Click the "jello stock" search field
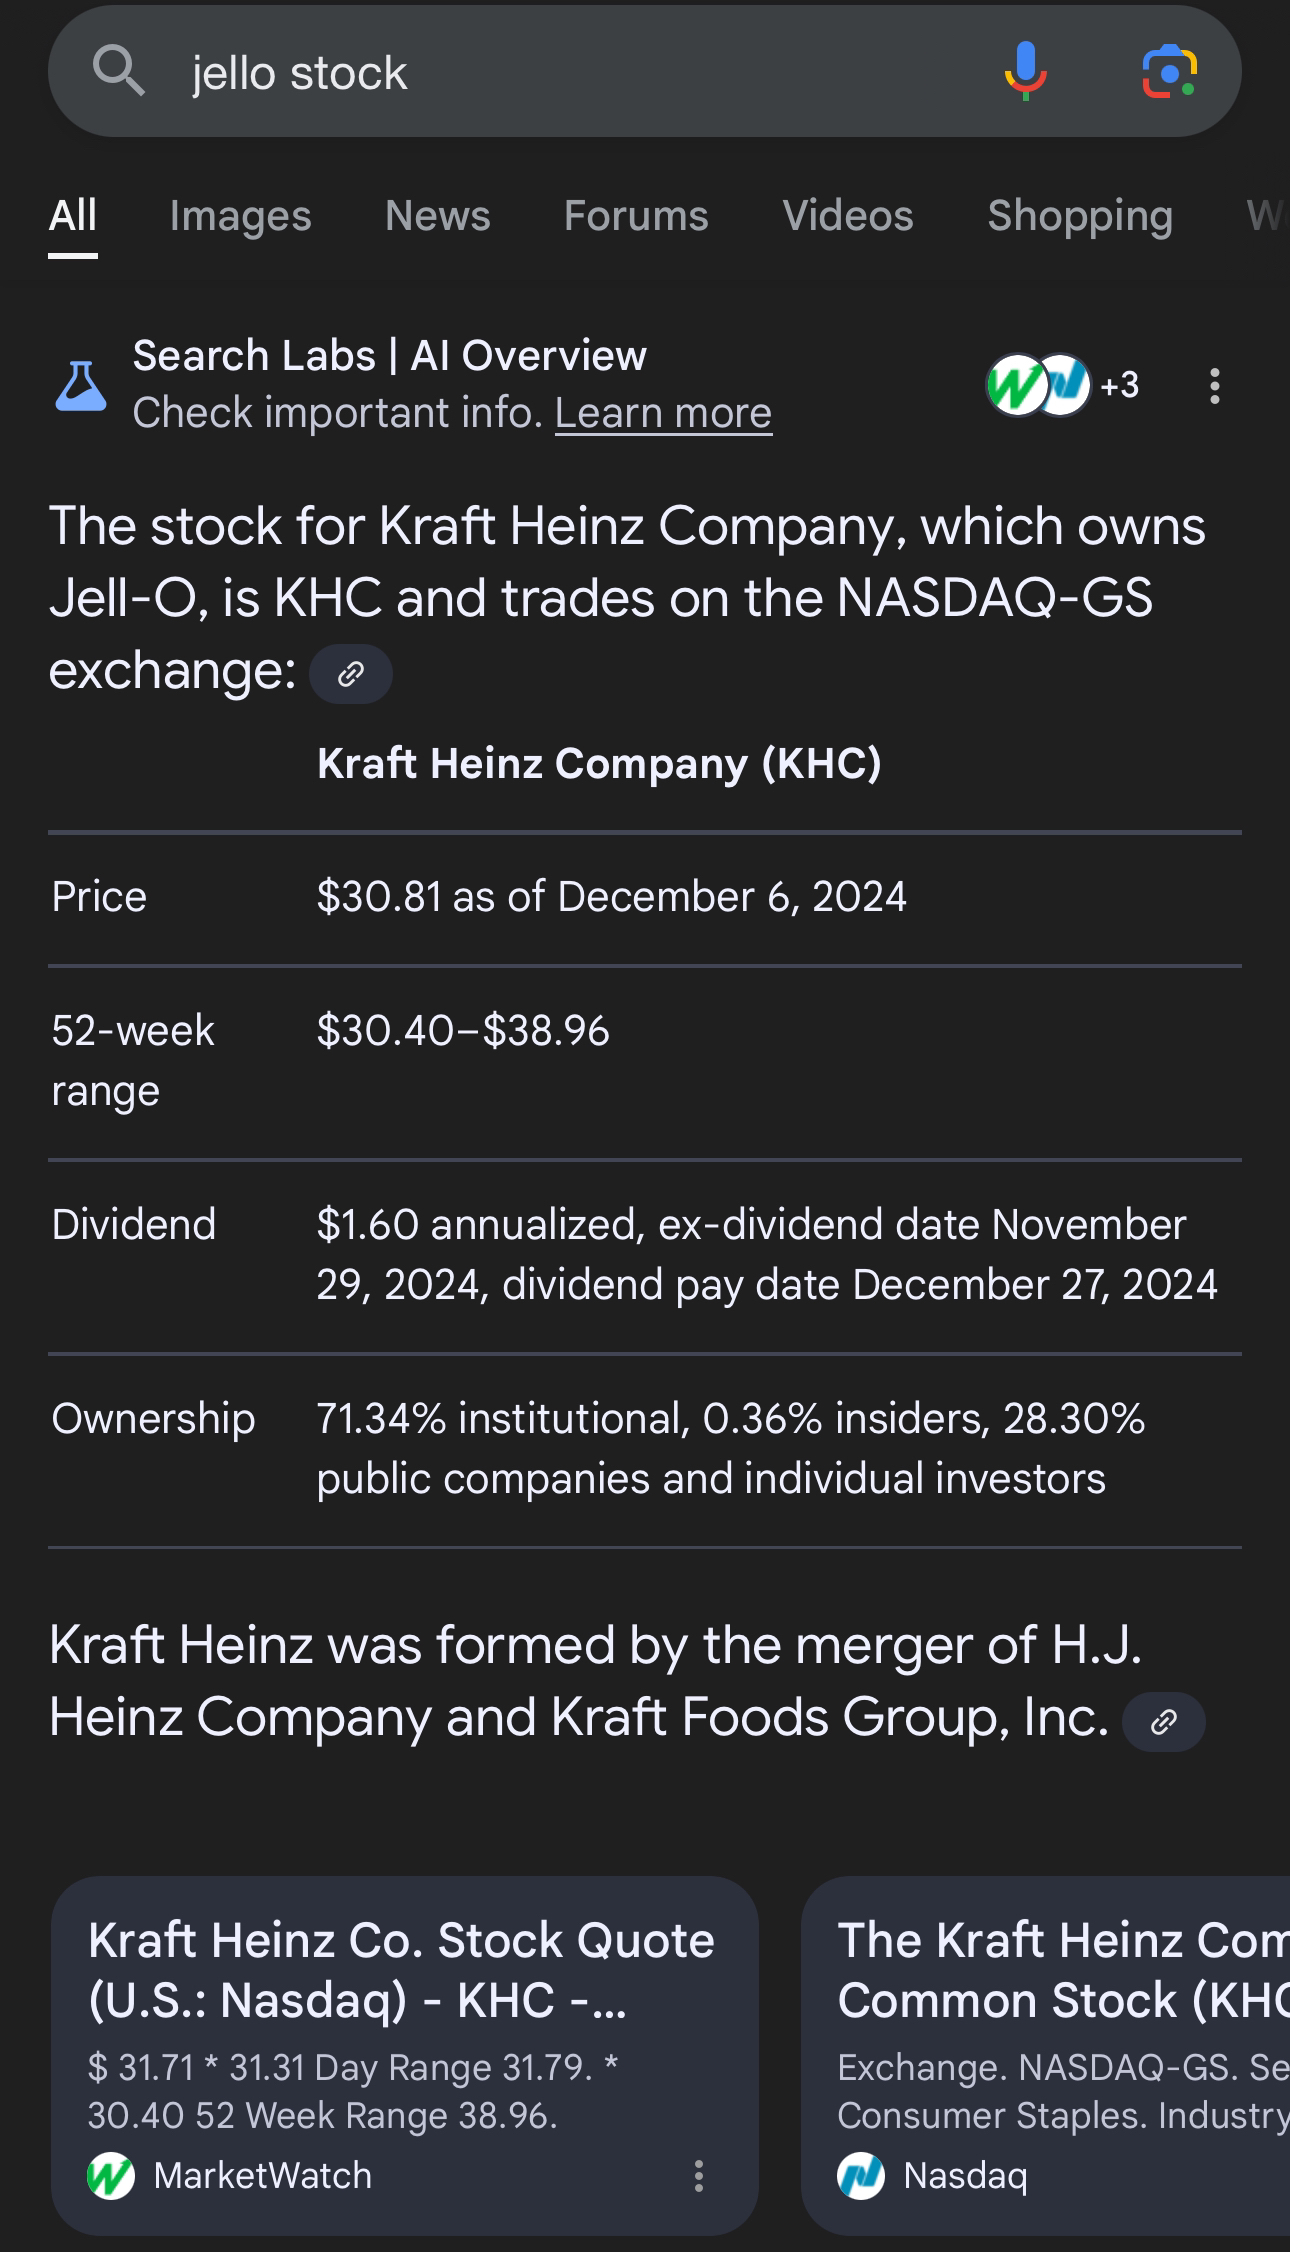 (x=580, y=72)
